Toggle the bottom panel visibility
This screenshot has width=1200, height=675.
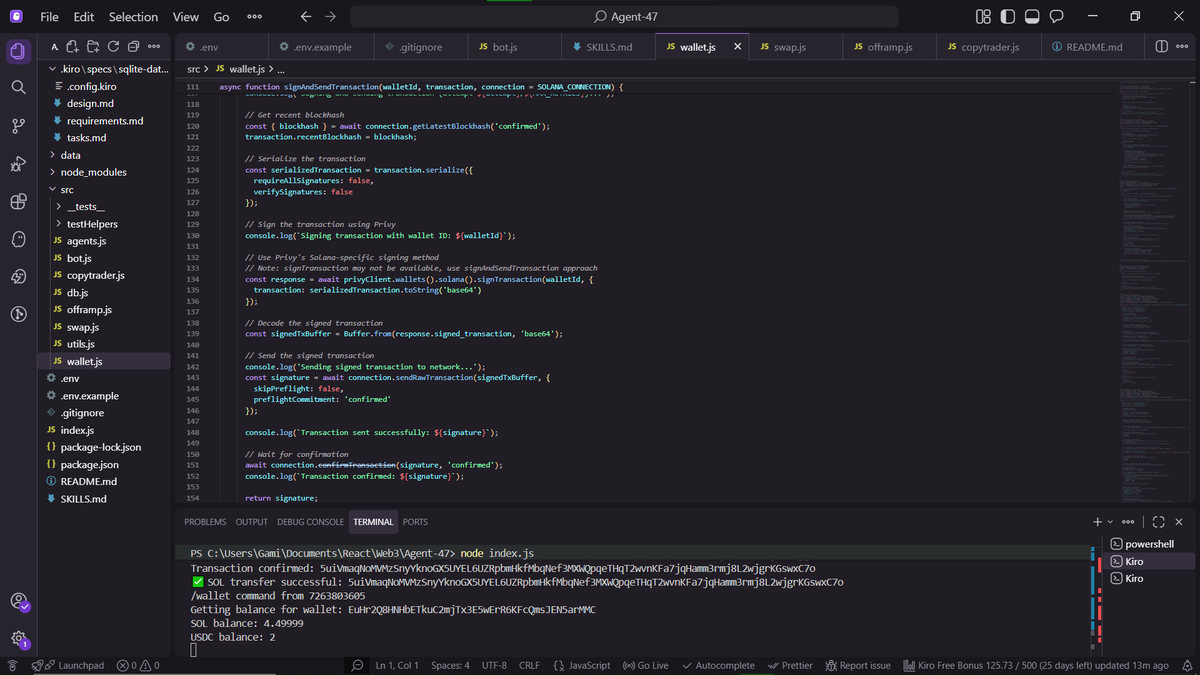(x=1032, y=16)
